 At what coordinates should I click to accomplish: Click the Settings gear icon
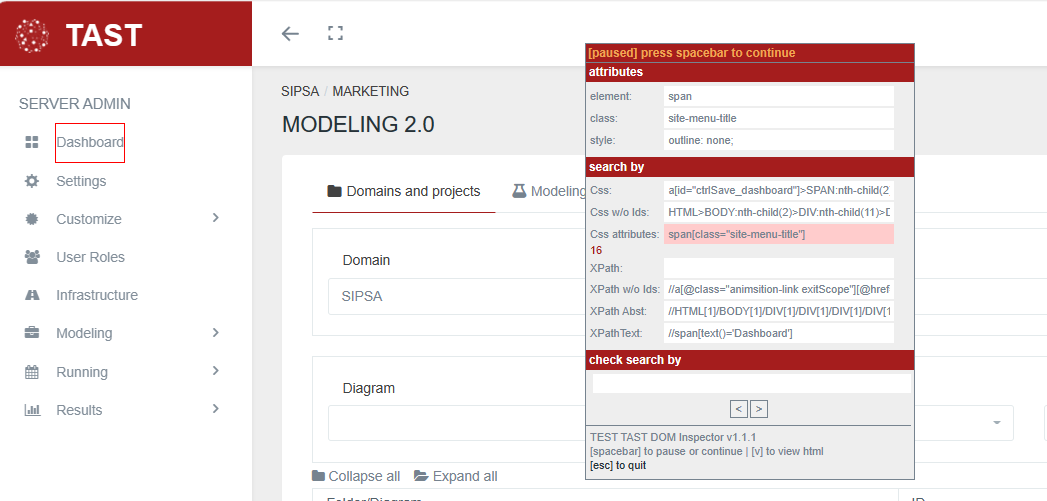click(x=32, y=181)
